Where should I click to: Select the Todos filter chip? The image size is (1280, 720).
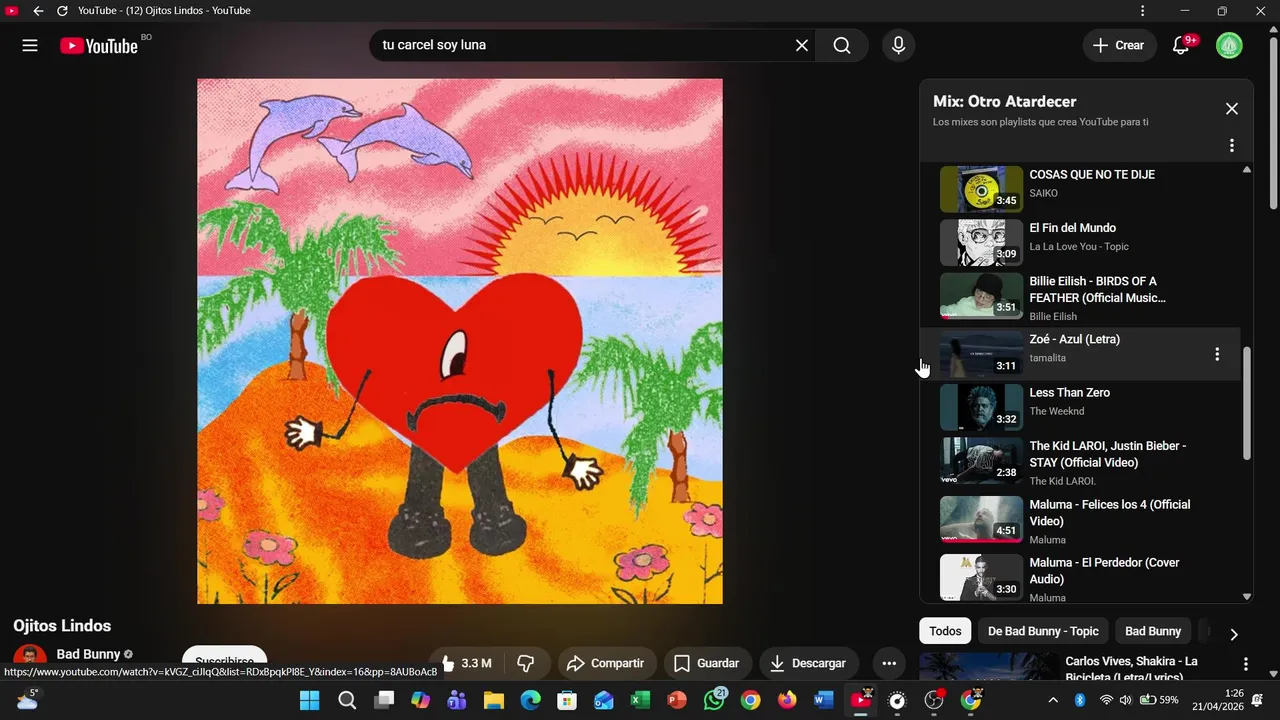pos(945,631)
